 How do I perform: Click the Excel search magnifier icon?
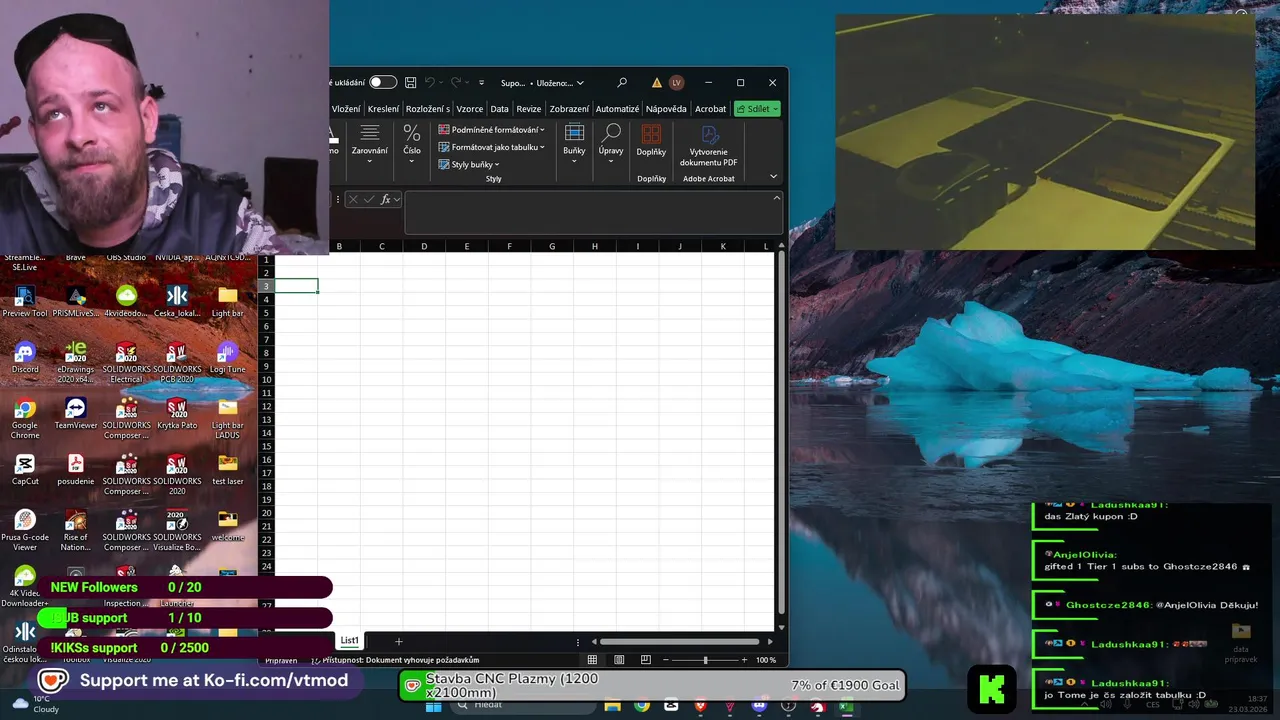click(622, 83)
